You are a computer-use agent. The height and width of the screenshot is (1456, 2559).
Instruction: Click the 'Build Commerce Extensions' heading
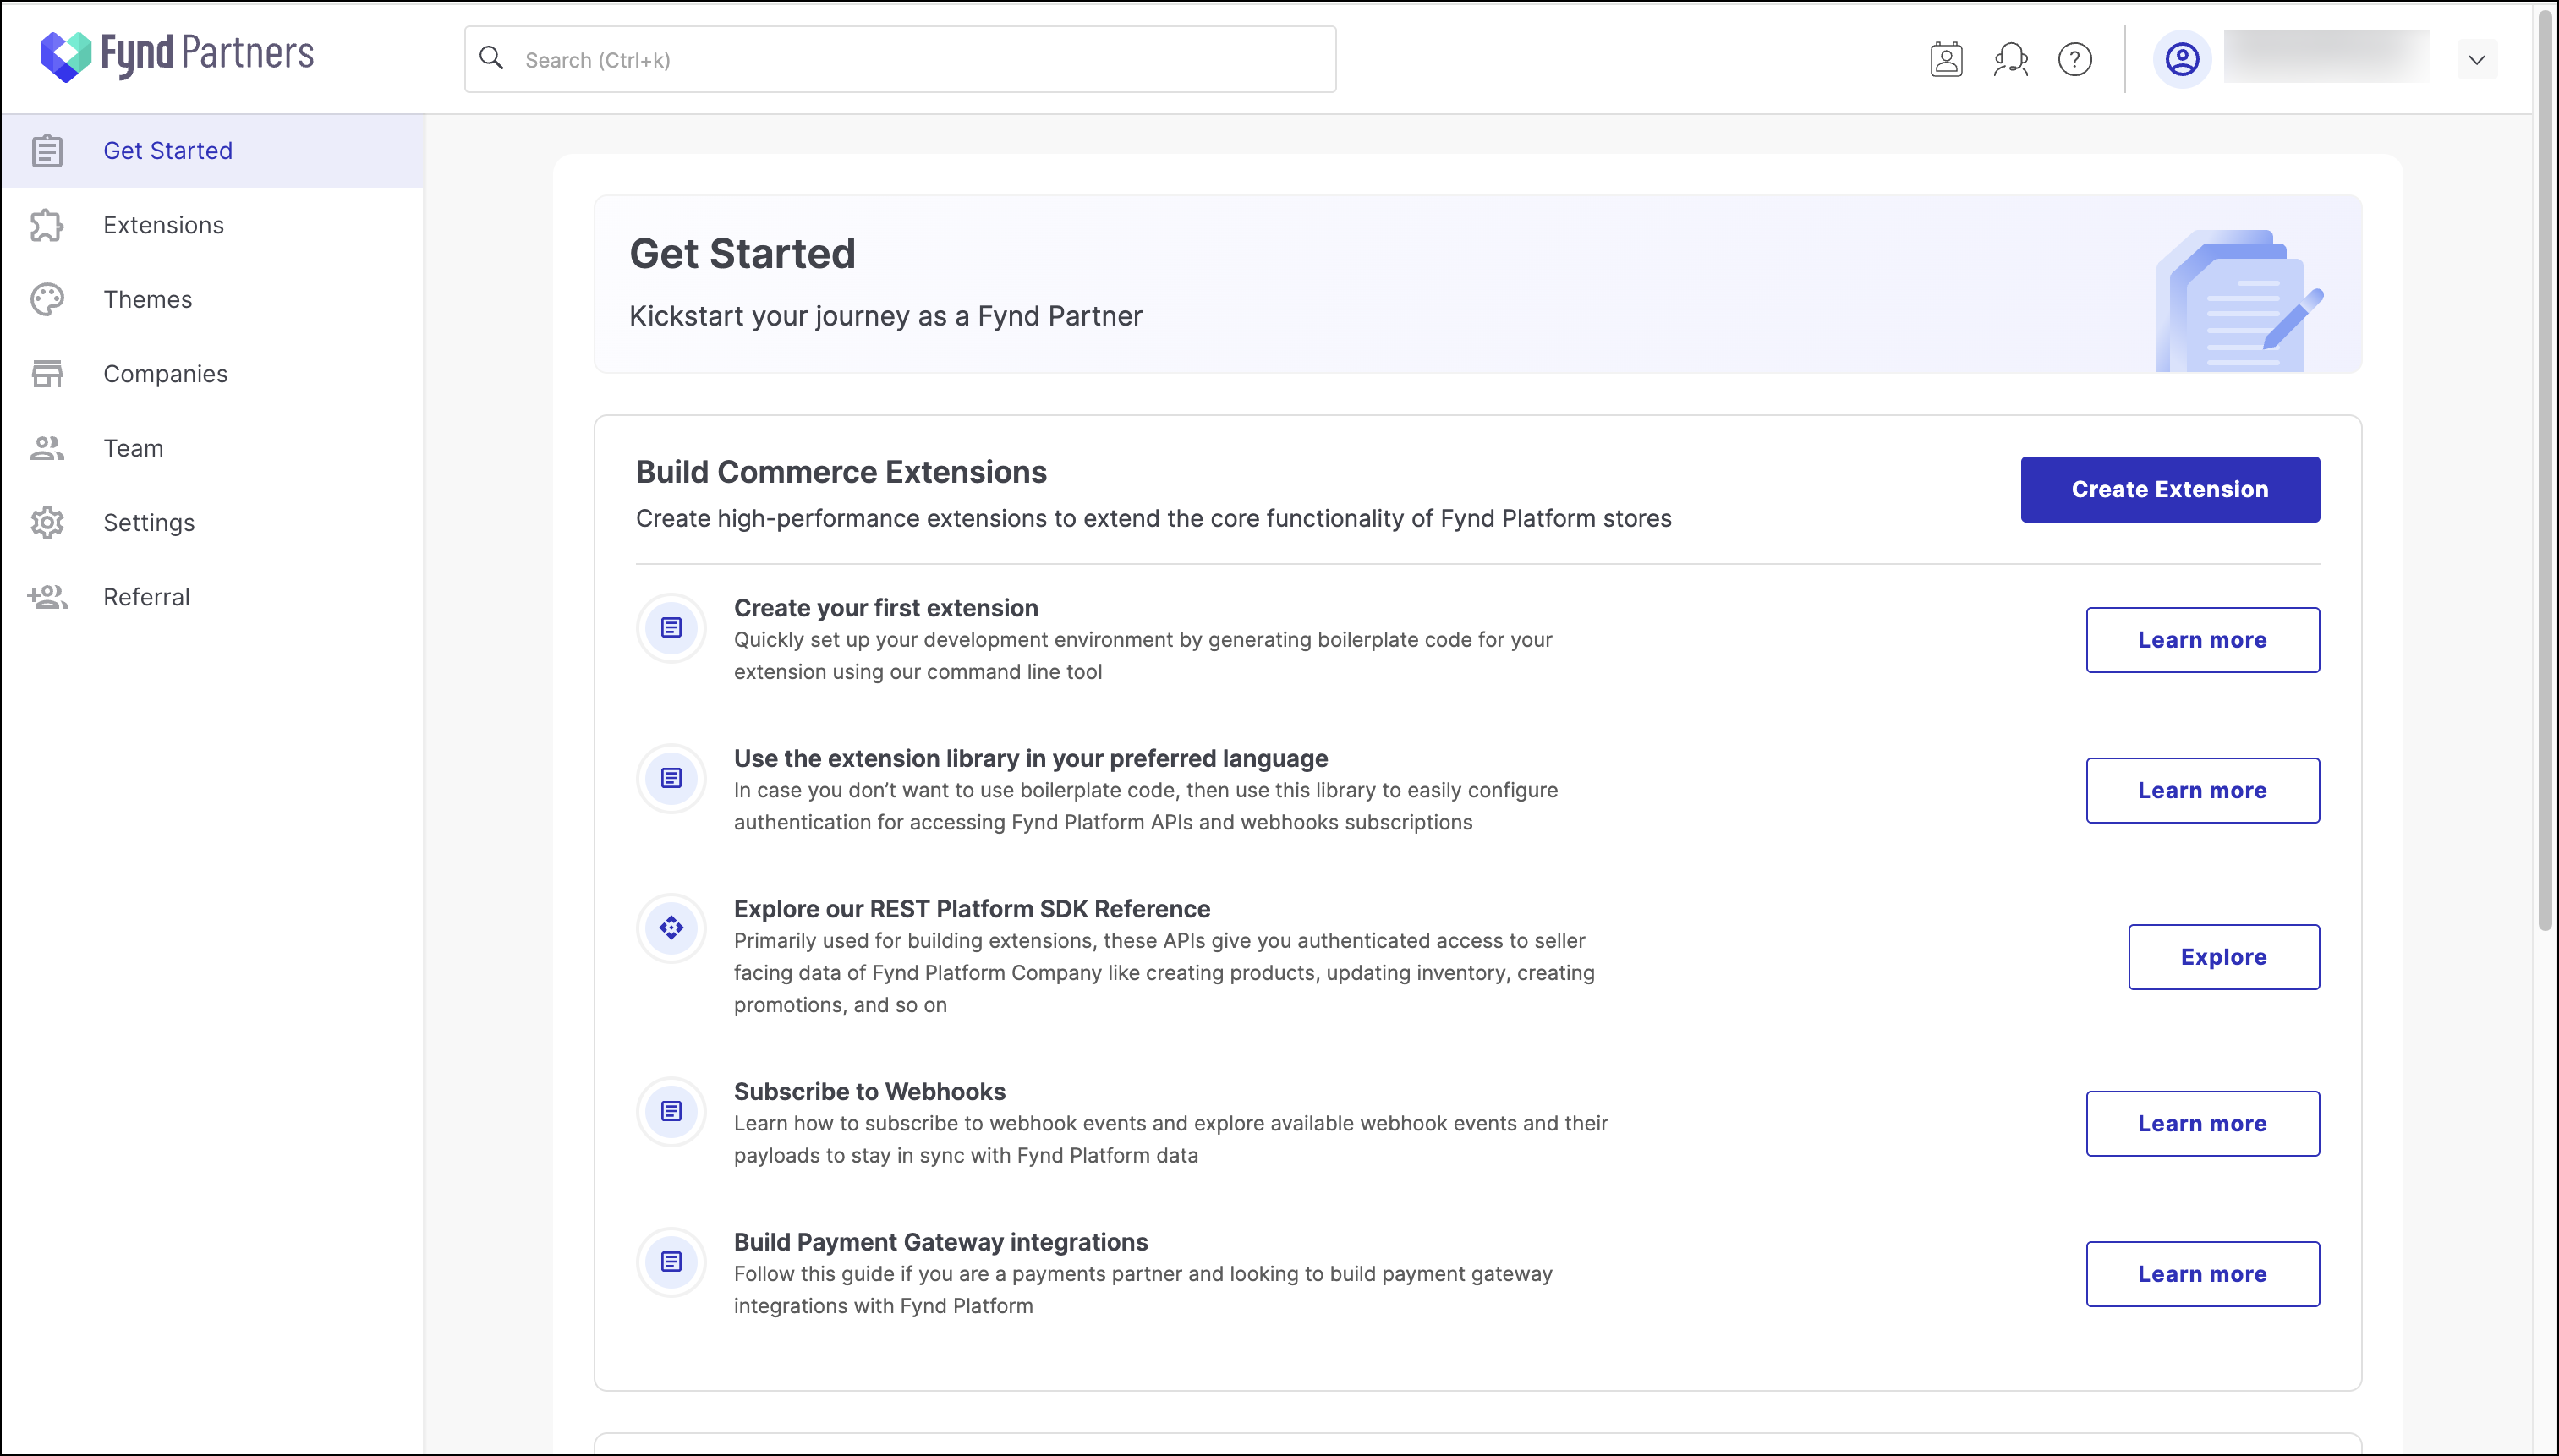[x=841, y=472]
